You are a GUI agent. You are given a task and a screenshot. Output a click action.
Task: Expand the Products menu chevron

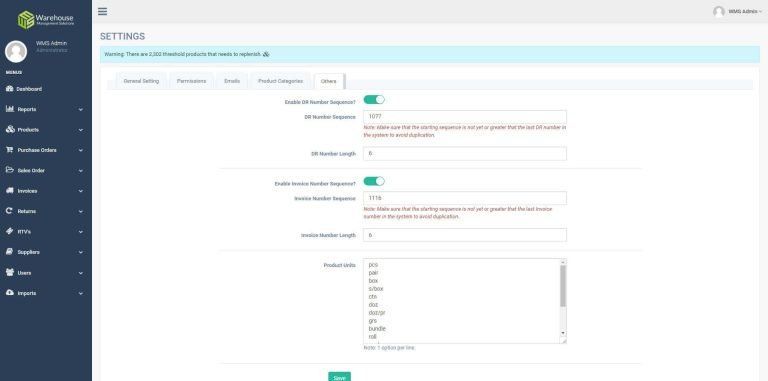tap(81, 130)
